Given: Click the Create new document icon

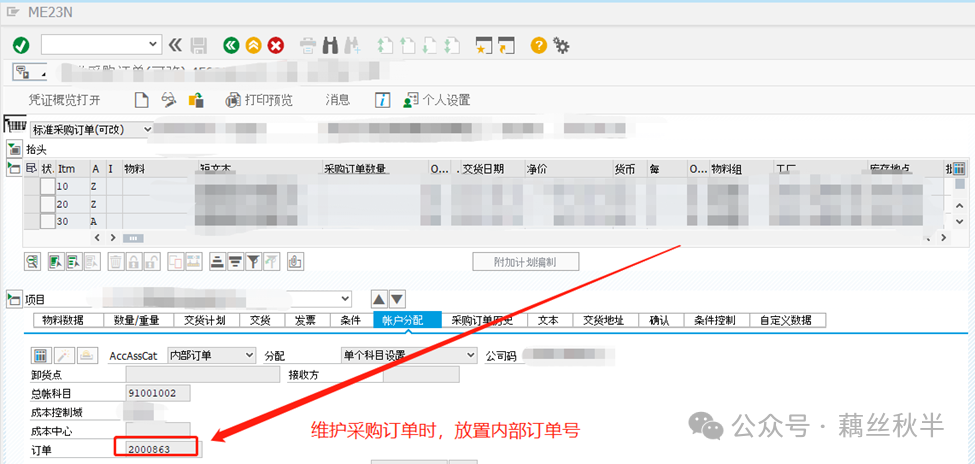Looking at the screenshot, I should click(142, 100).
